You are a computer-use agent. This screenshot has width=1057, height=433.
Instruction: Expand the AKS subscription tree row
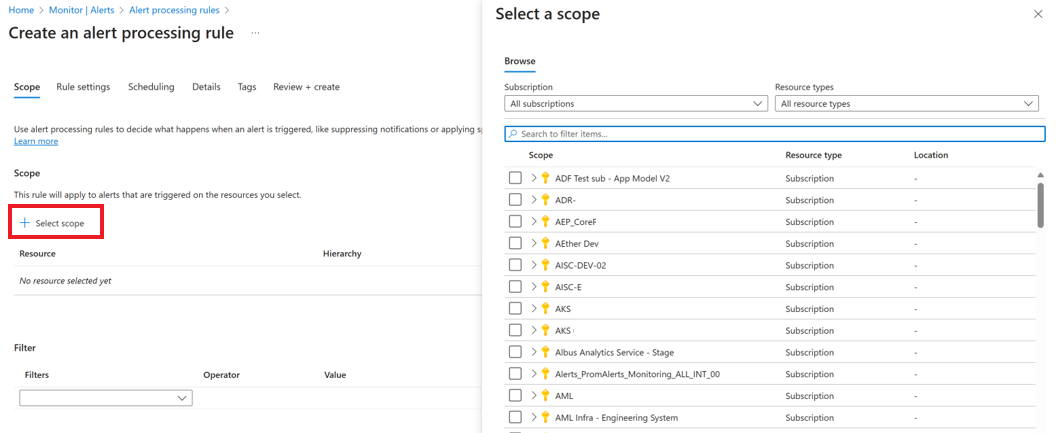[x=534, y=309]
